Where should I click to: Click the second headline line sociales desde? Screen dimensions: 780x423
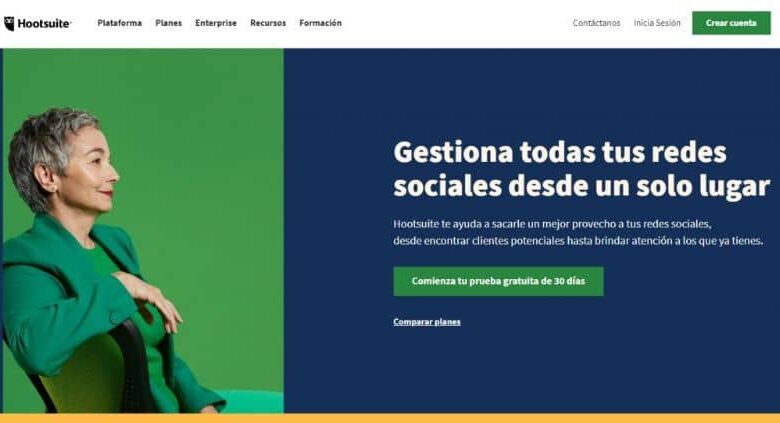582,186
